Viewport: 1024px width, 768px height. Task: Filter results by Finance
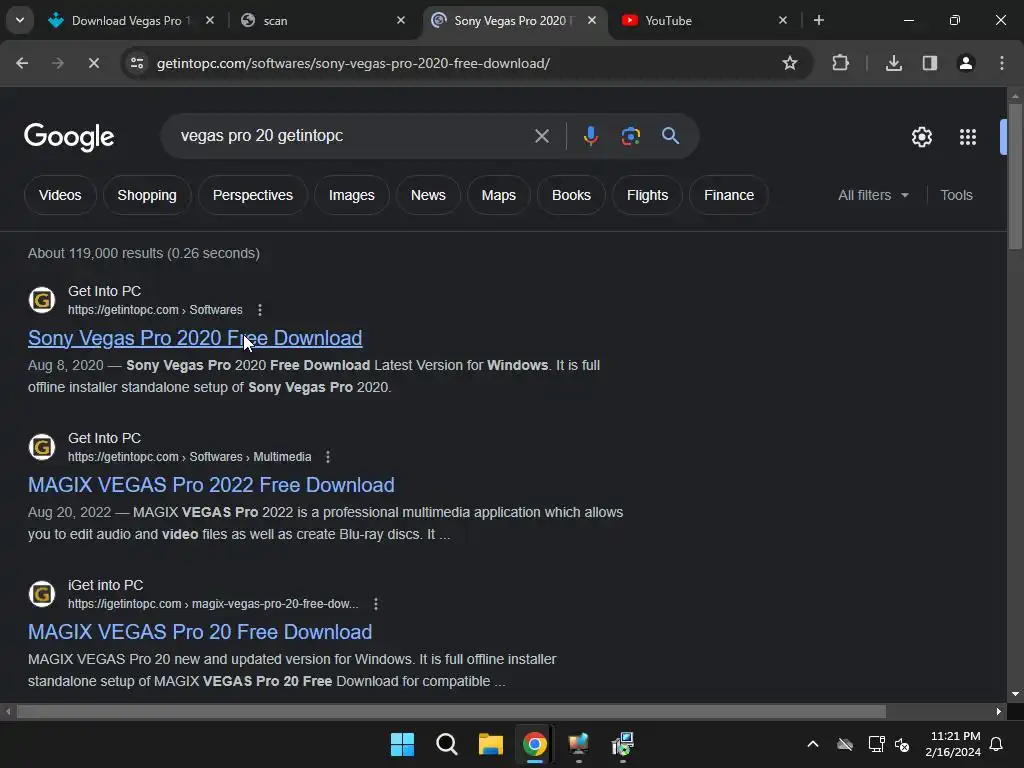(729, 195)
